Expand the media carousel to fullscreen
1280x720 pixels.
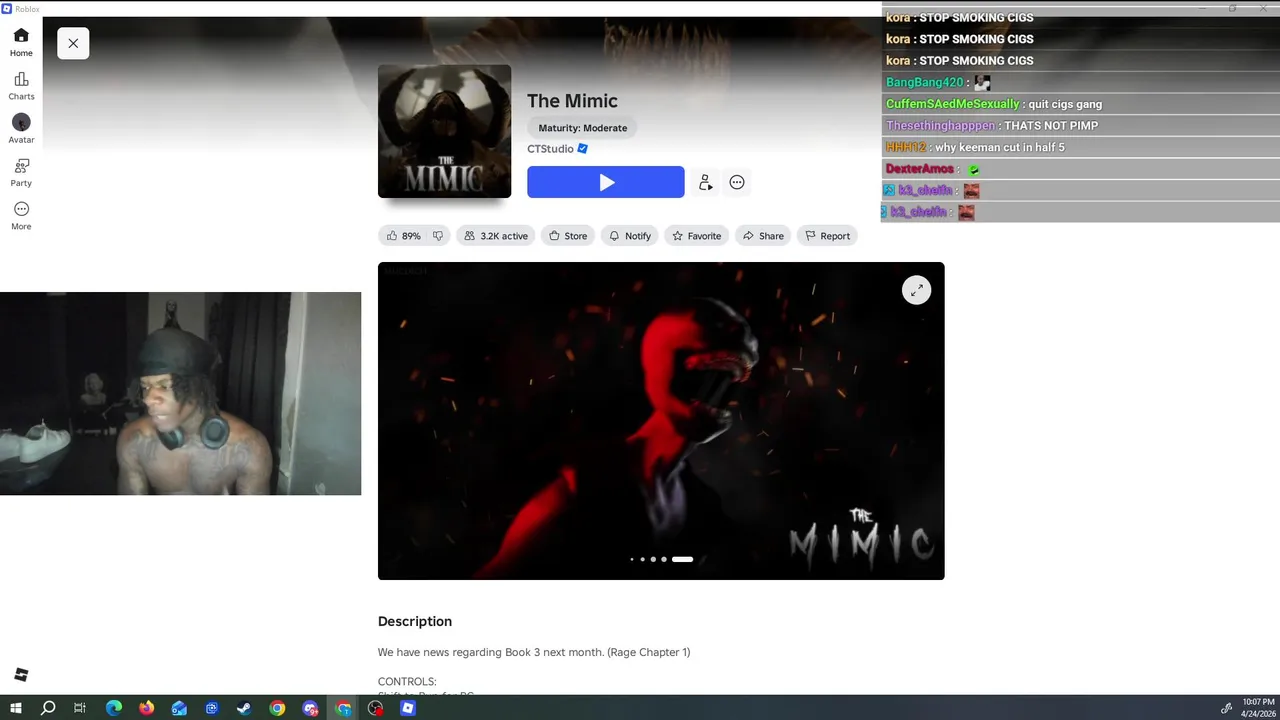coord(917,290)
